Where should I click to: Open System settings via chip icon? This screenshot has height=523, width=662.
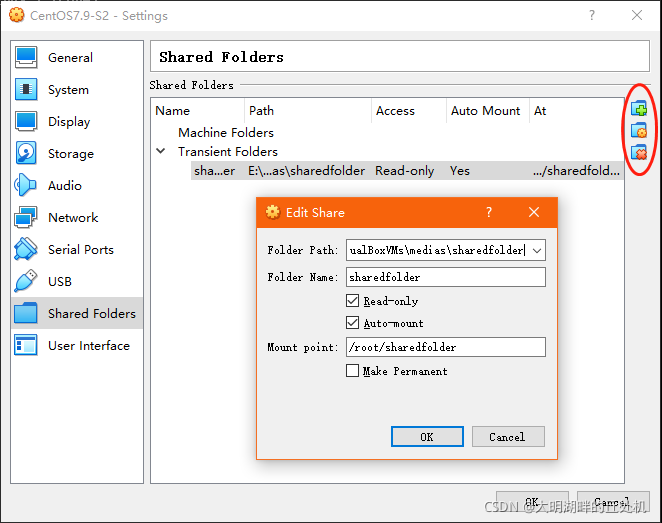click(26, 89)
